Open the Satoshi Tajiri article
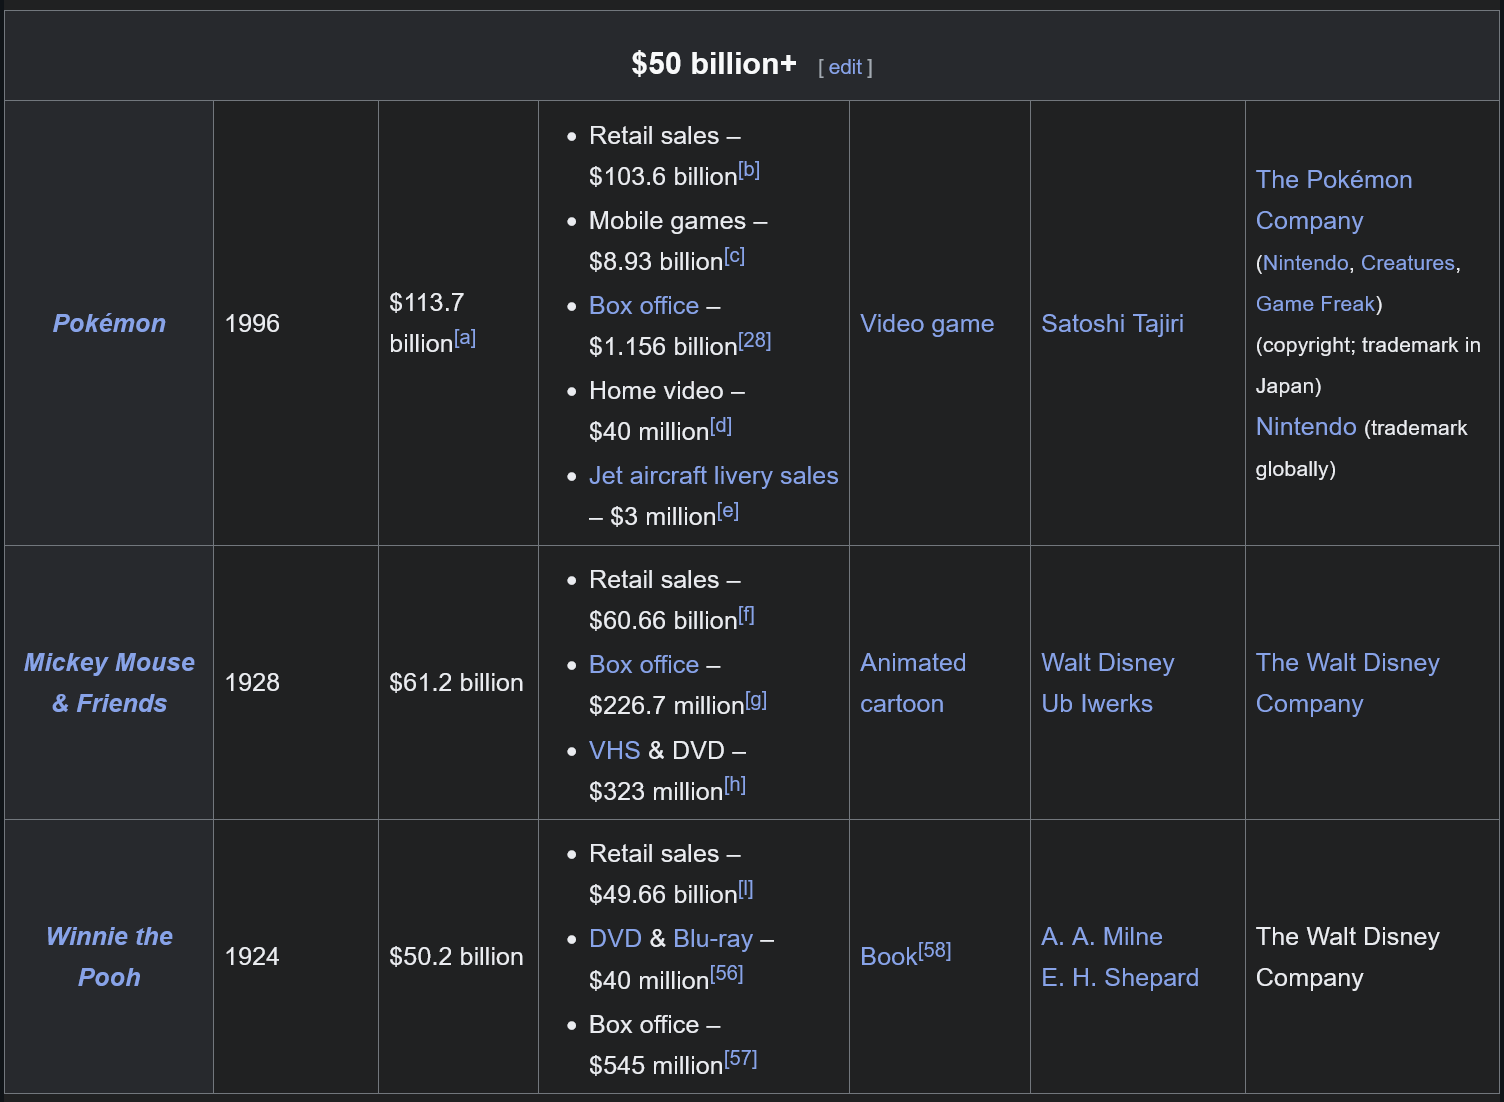Viewport: 1504px width, 1102px height. [1112, 323]
